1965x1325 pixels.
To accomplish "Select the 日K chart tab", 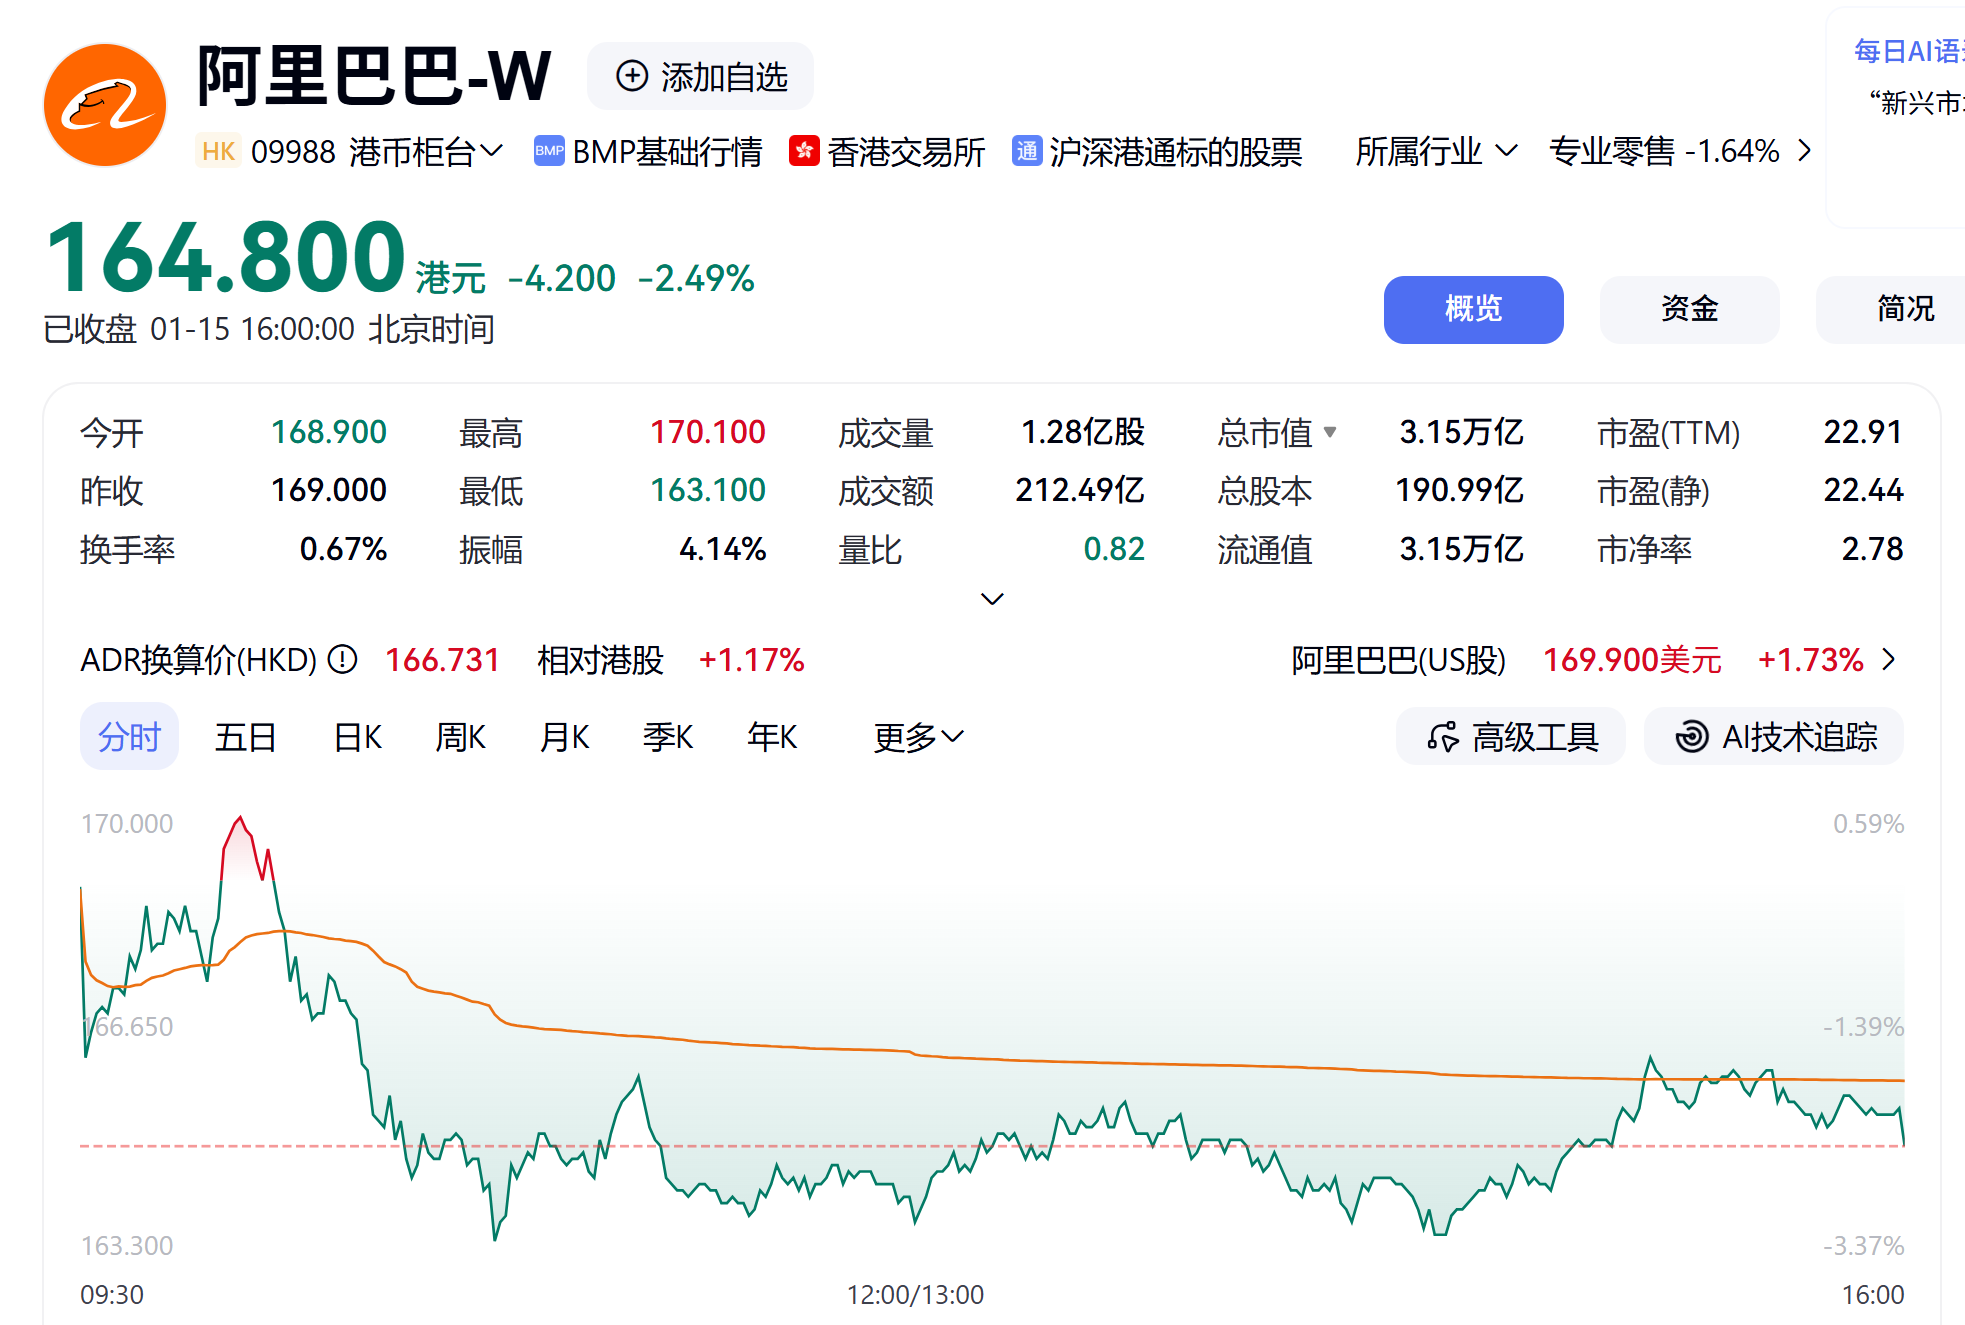I will [357, 737].
